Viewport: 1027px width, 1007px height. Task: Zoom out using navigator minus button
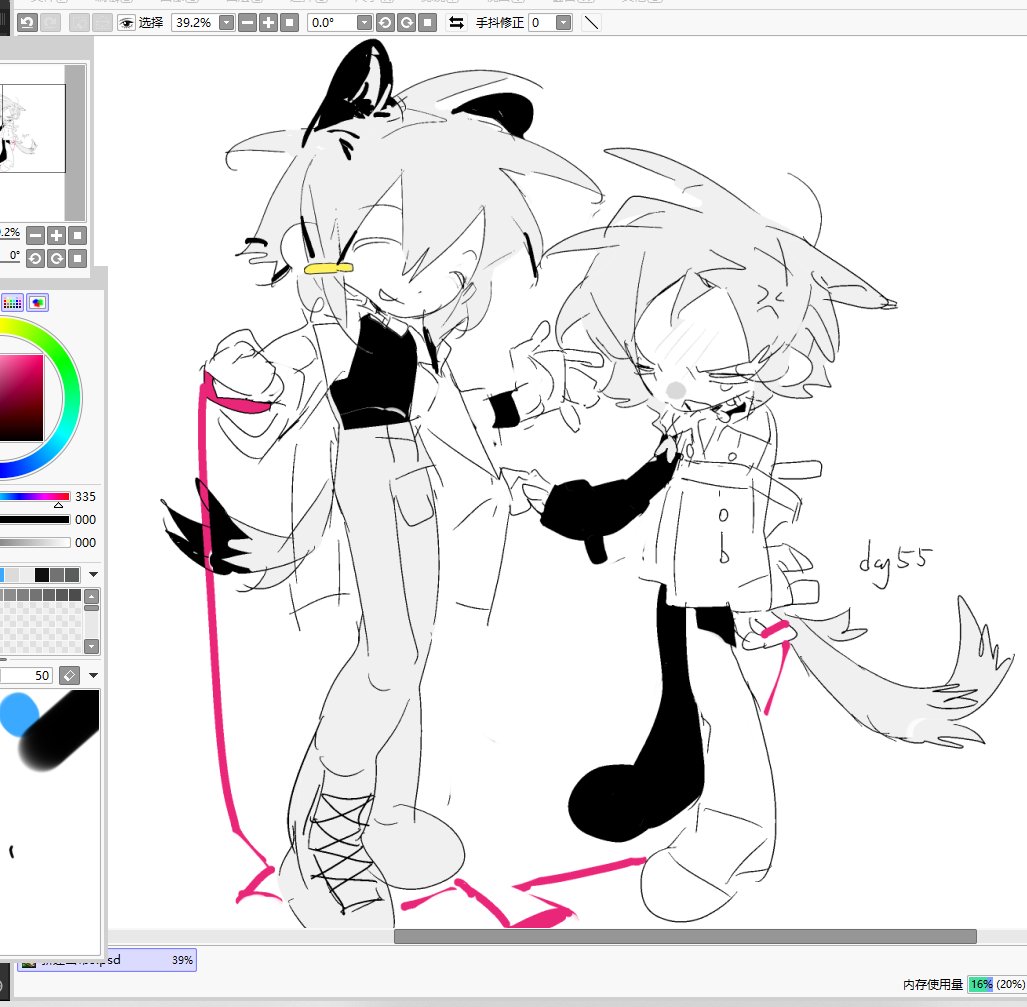[35, 235]
